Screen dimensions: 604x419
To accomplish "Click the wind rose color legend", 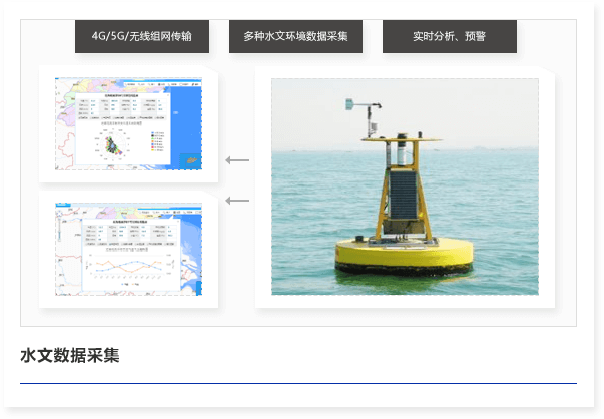I will point(158,142).
